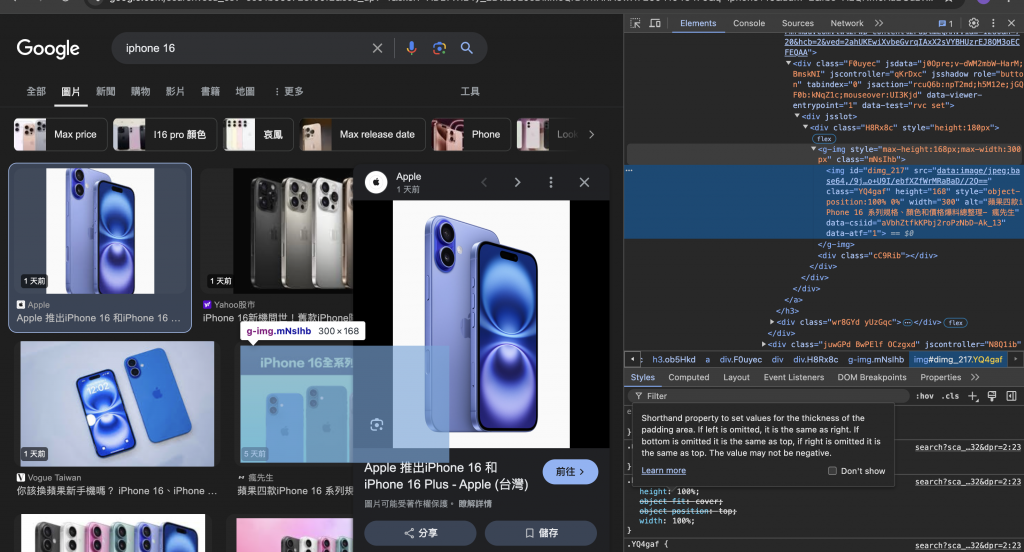The height and width of the screenshot is (552, 1024).
Task: Switch to the Console panel
Action: pos(749,23)
